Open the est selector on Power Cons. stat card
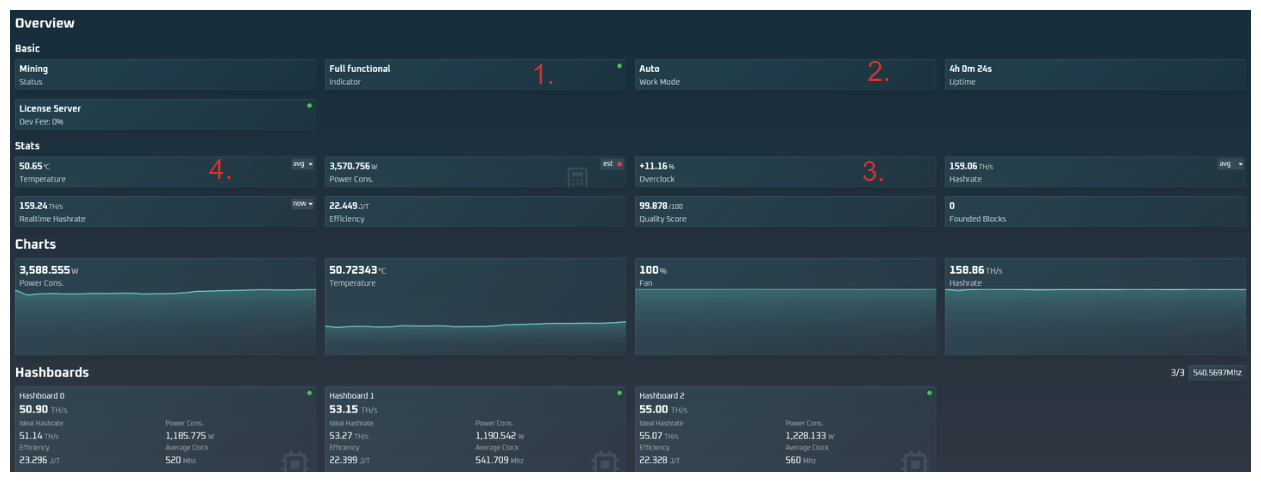 pos(612,163)
